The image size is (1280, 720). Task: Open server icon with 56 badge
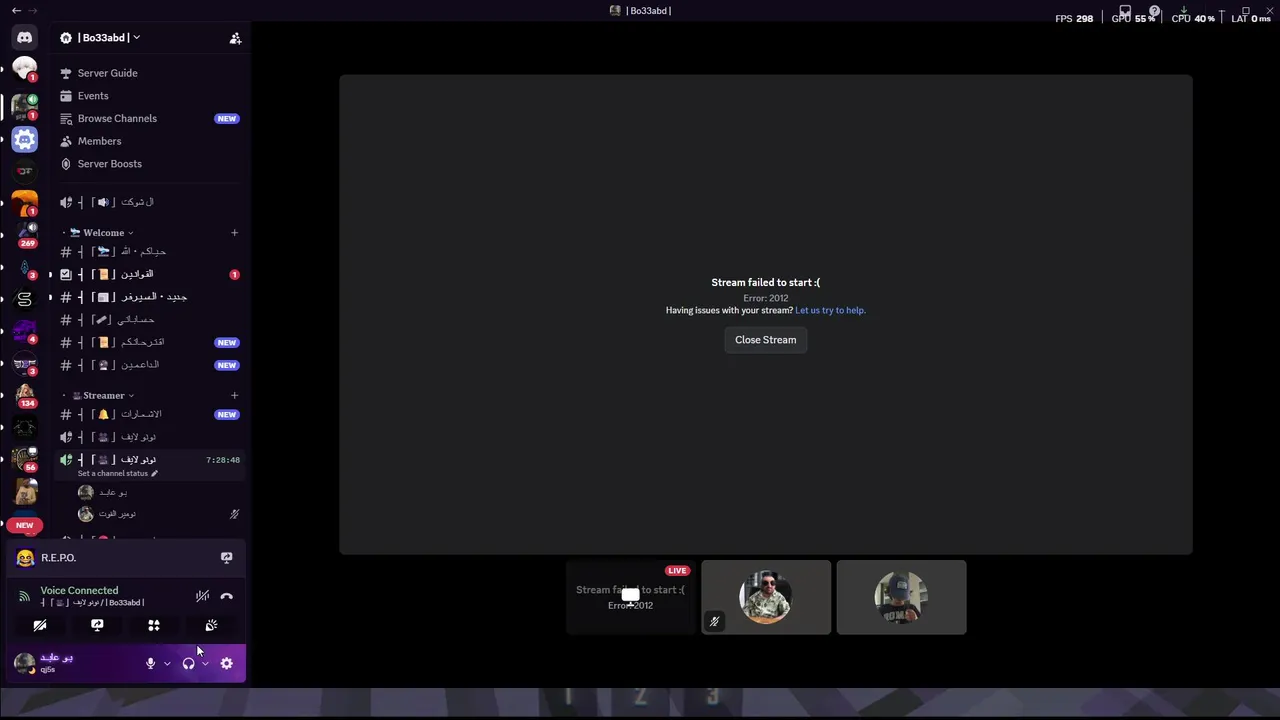point(25,459)
